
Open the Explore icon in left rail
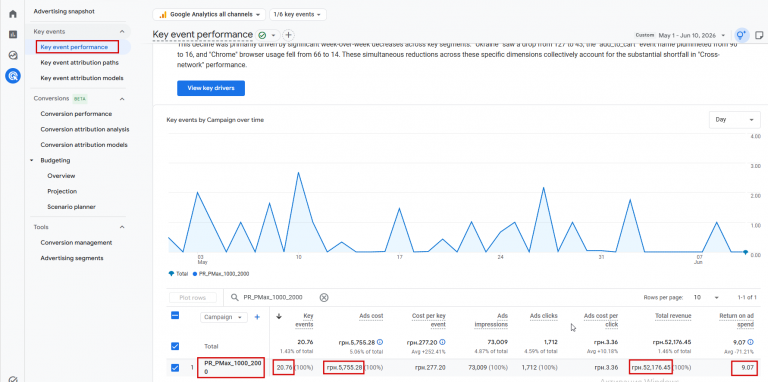point(13,55)
